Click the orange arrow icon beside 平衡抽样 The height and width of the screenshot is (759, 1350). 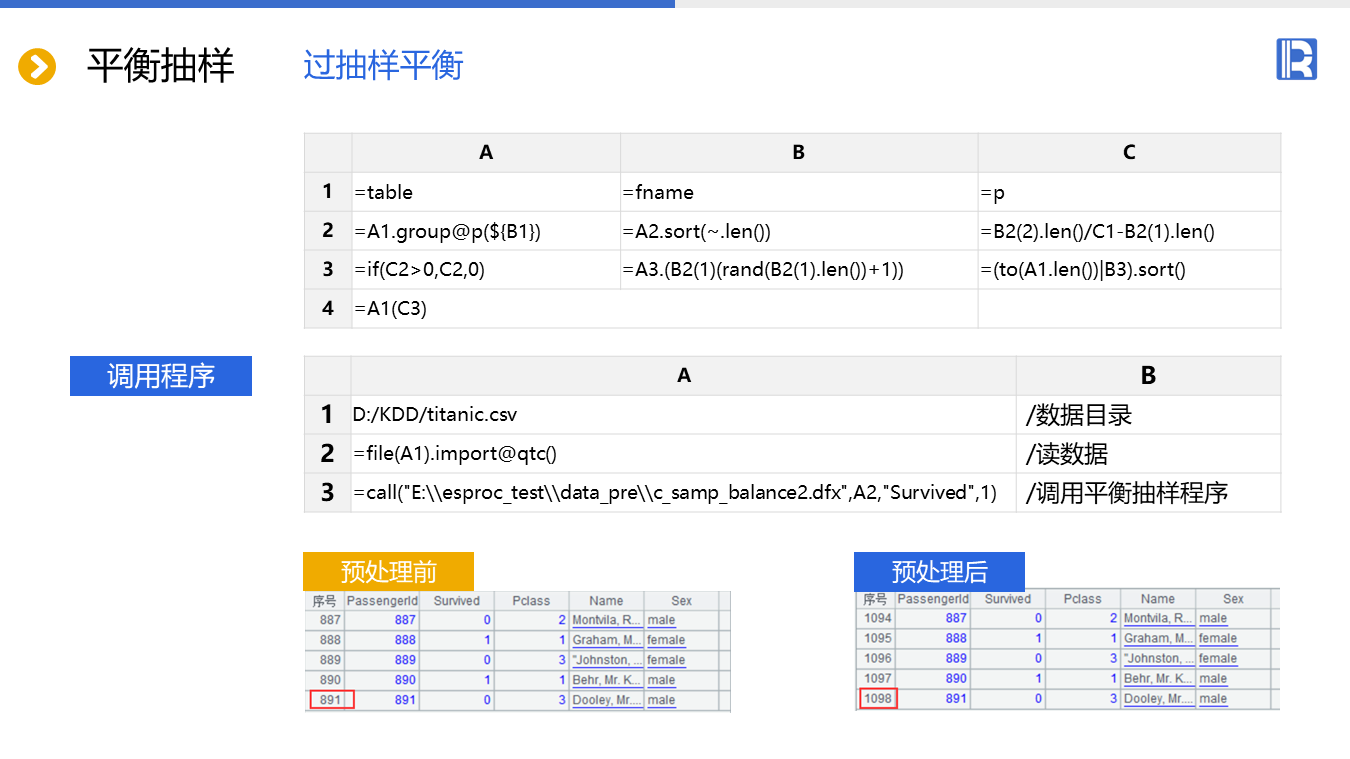click(37, 67)
